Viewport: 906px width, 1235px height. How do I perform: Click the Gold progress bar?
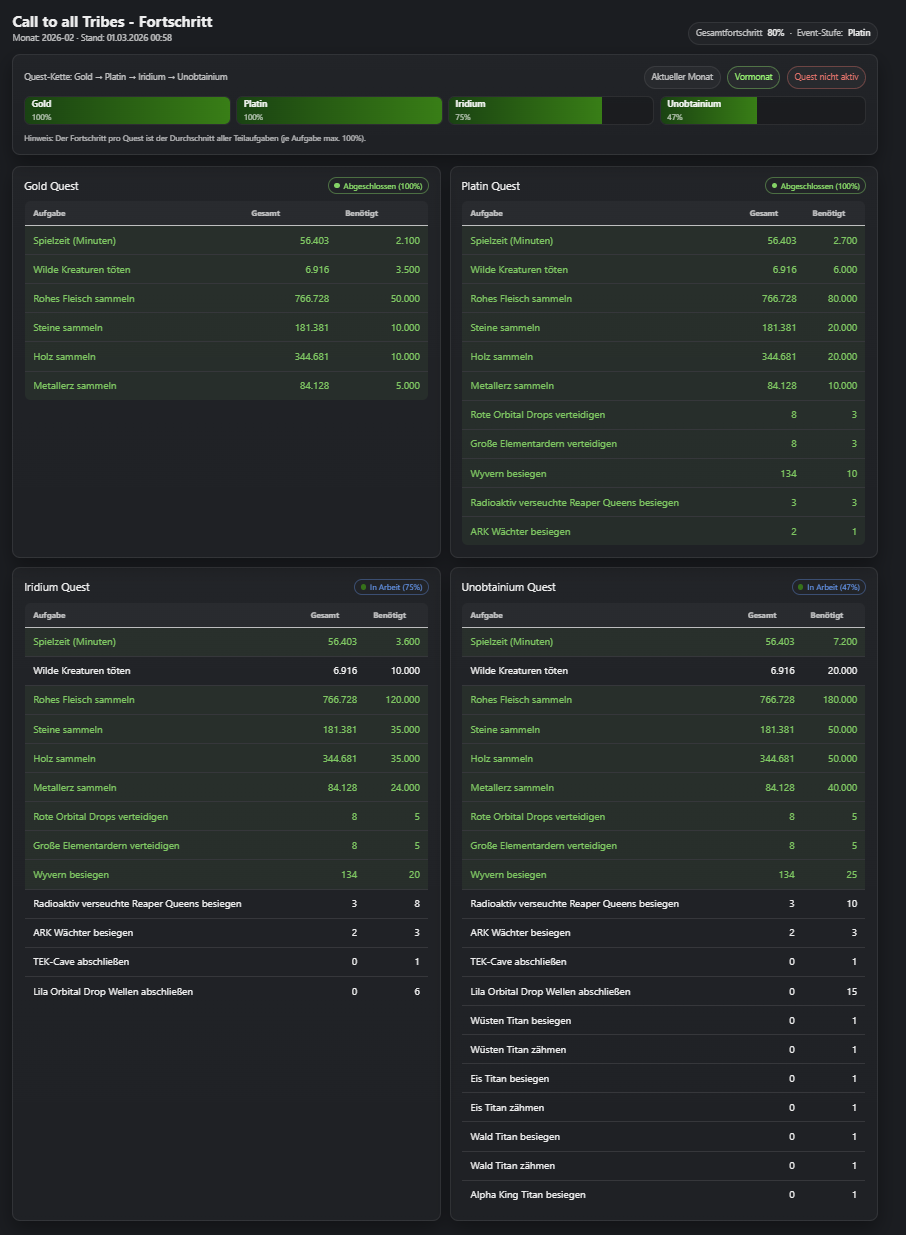tap(127, 110)
